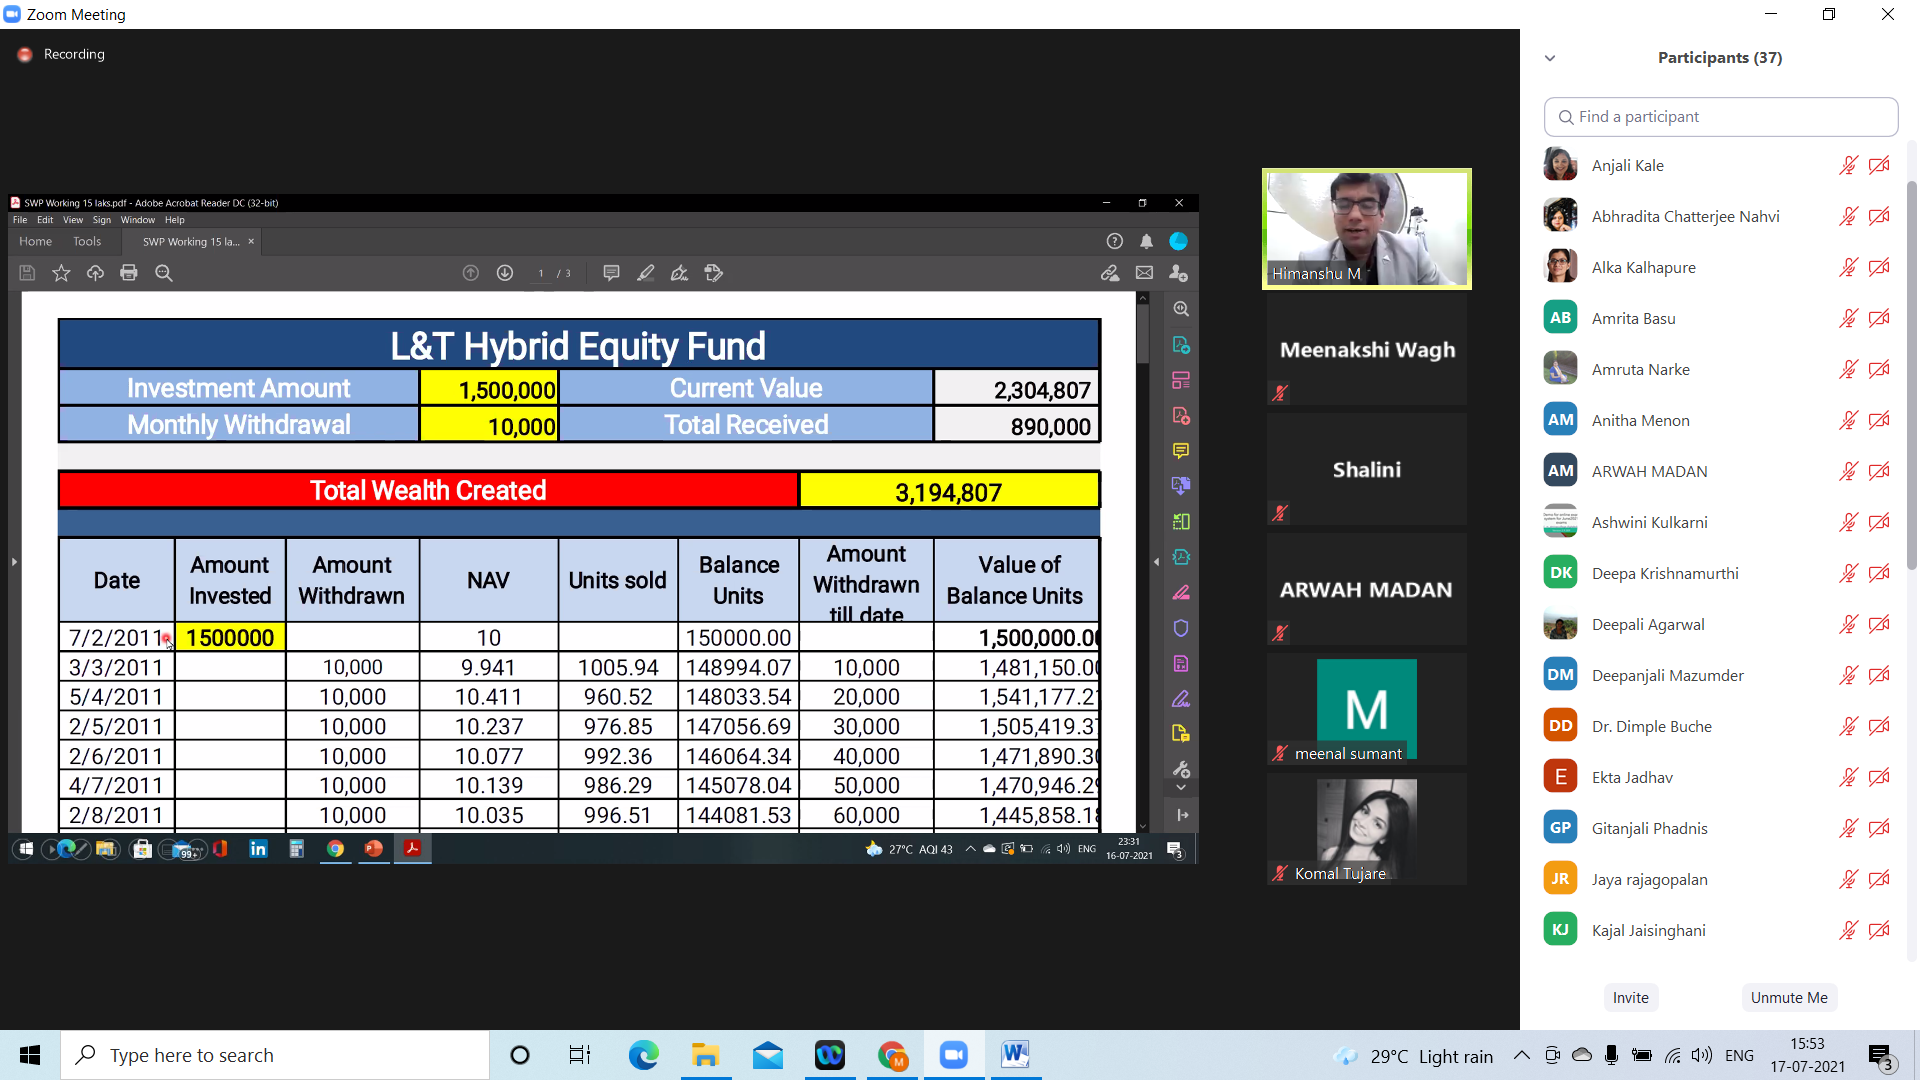
Task: Select the search tool in toolbar
Action: [161, 273]
